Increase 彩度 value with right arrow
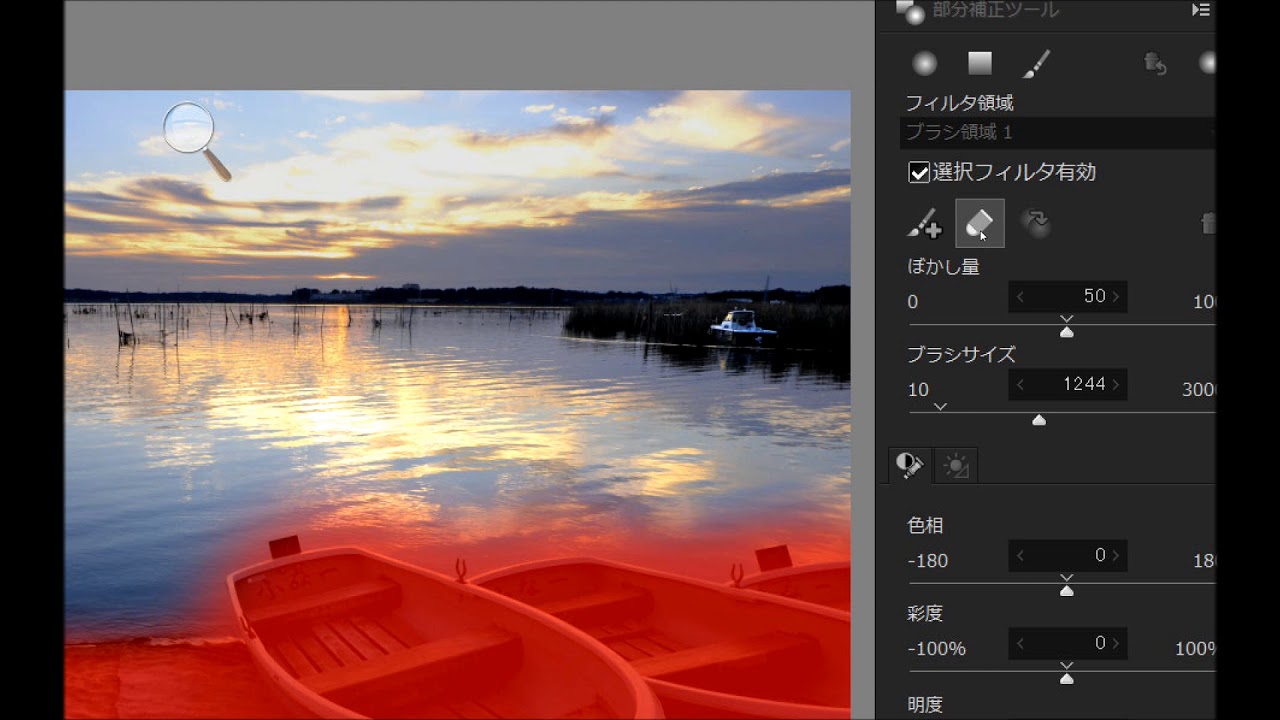The width and height of the screenshot is (1280, 720). pyautogui.click(x=1115, y=644)
